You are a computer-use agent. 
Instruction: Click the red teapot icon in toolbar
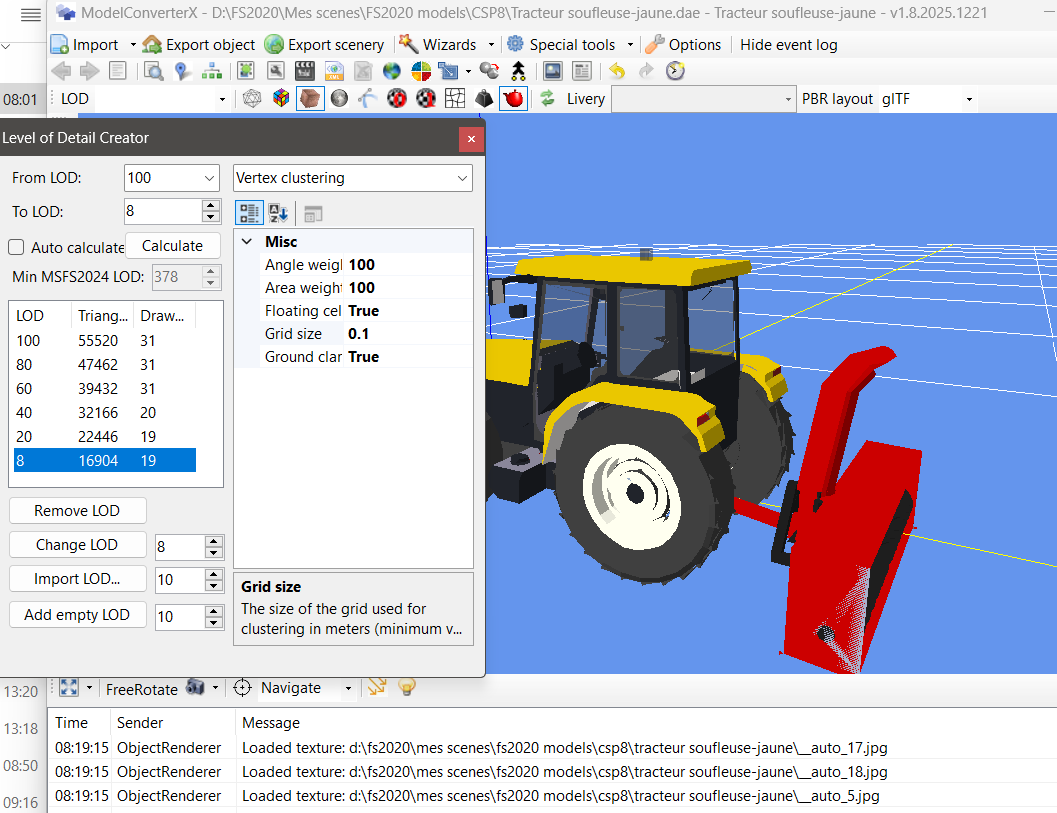coord(513,98)
